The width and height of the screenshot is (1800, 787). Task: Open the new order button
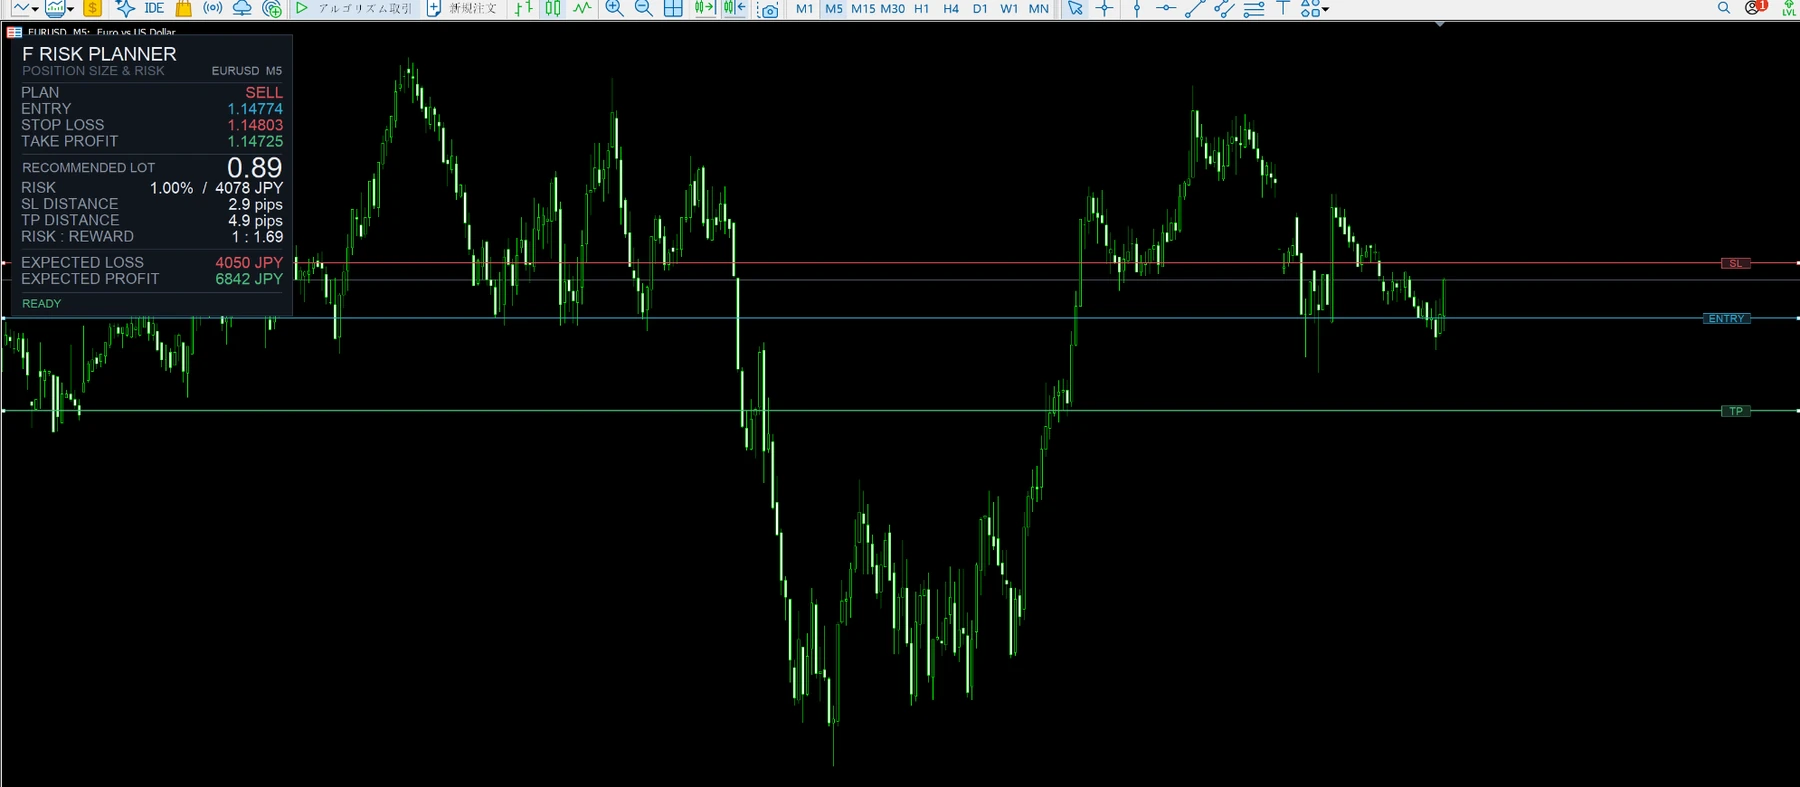point(462,8)
